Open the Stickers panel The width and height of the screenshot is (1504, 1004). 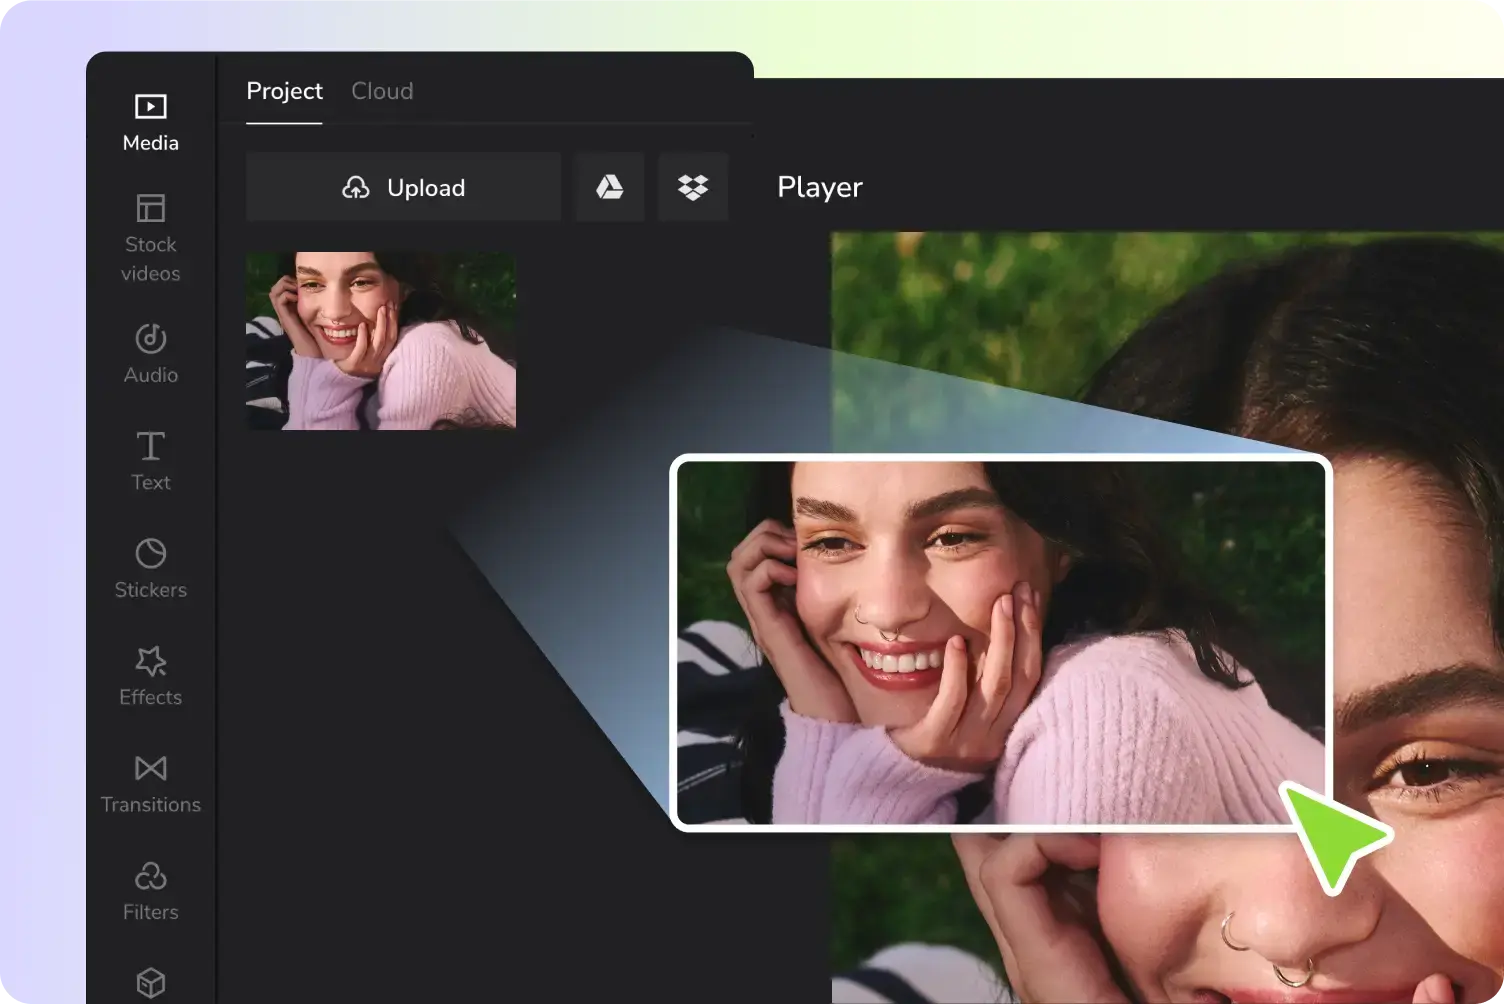point(151,568)
